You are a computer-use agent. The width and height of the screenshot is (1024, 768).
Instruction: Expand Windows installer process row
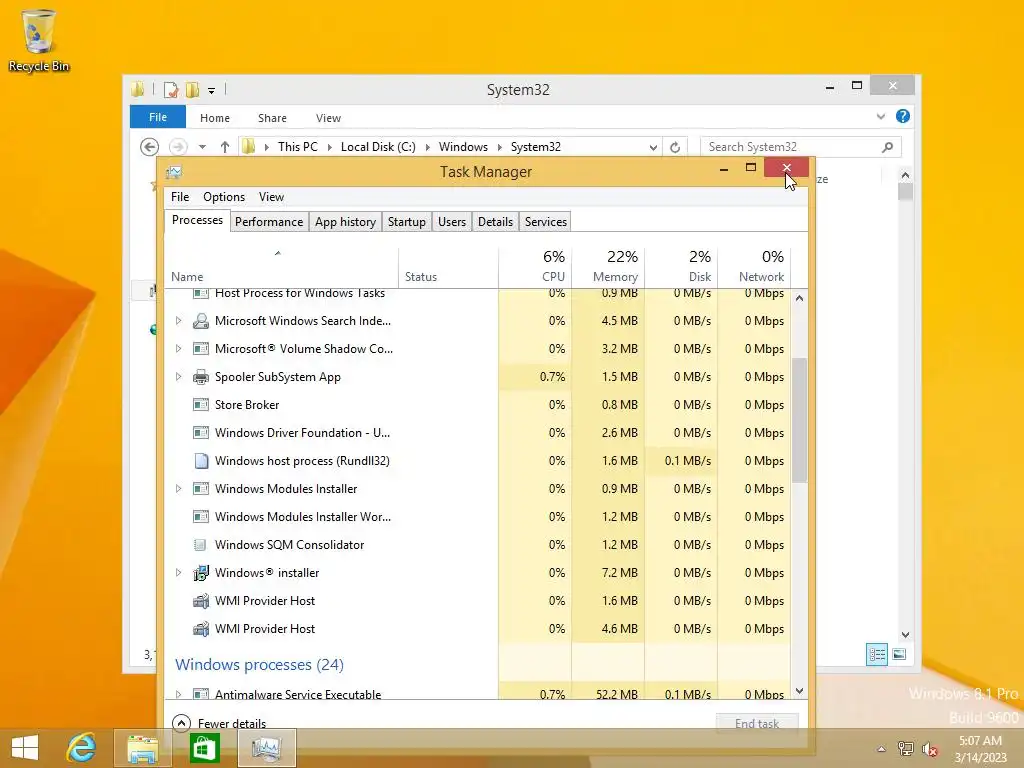pyautogui.click(x=178, y=573)
